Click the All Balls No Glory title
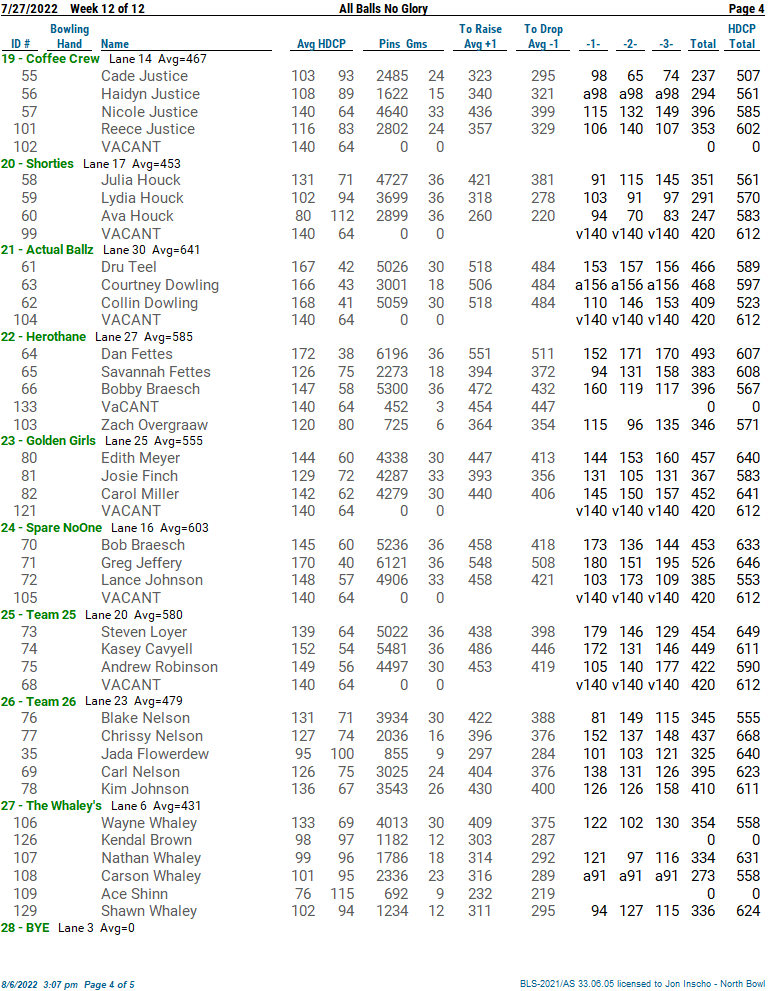Viewport: 768px width, 991px height. (383, 9)
